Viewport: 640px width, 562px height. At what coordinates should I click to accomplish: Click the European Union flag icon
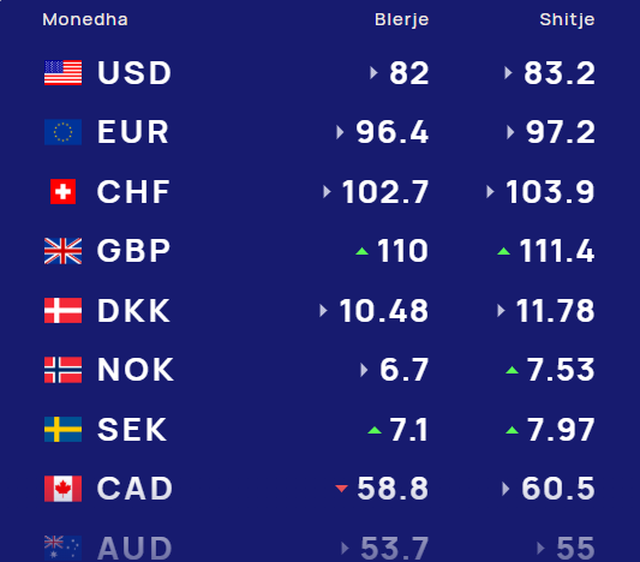(62, 132)
